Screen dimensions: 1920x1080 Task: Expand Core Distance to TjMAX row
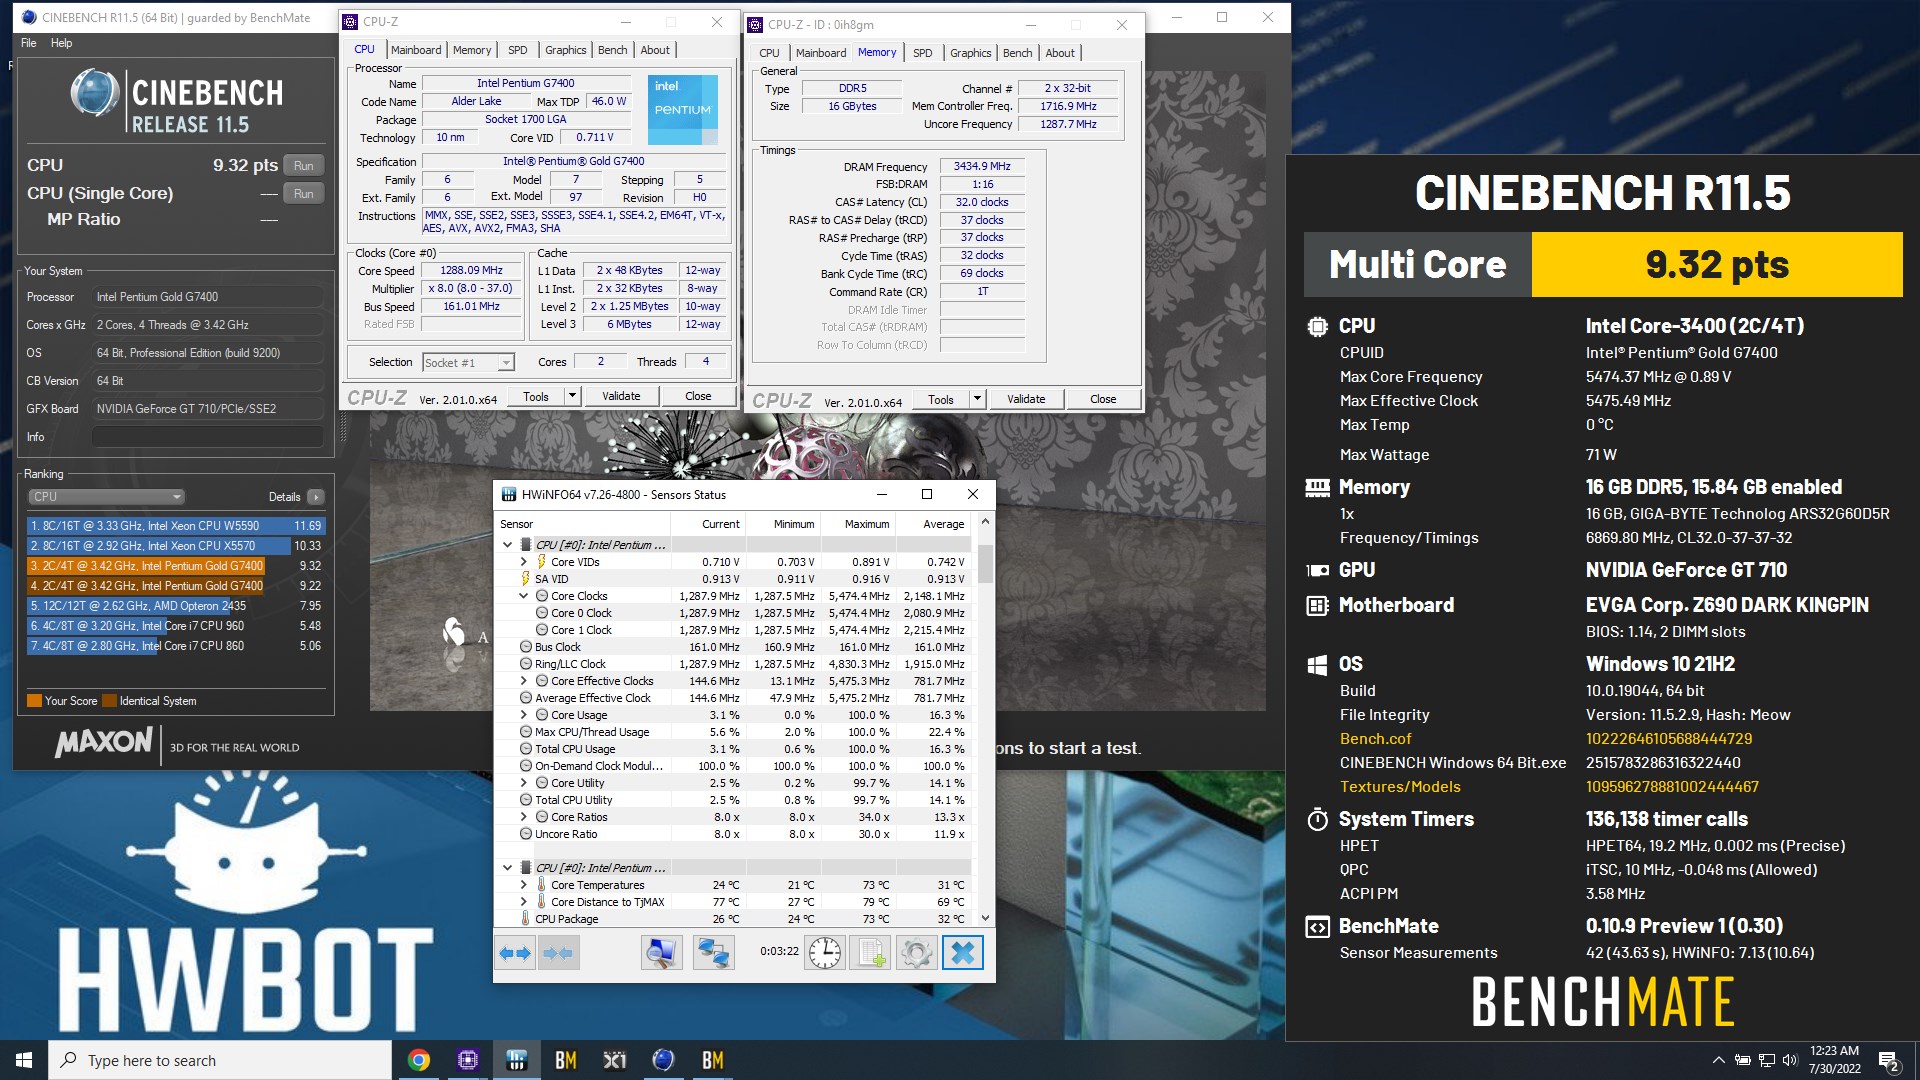523,902
